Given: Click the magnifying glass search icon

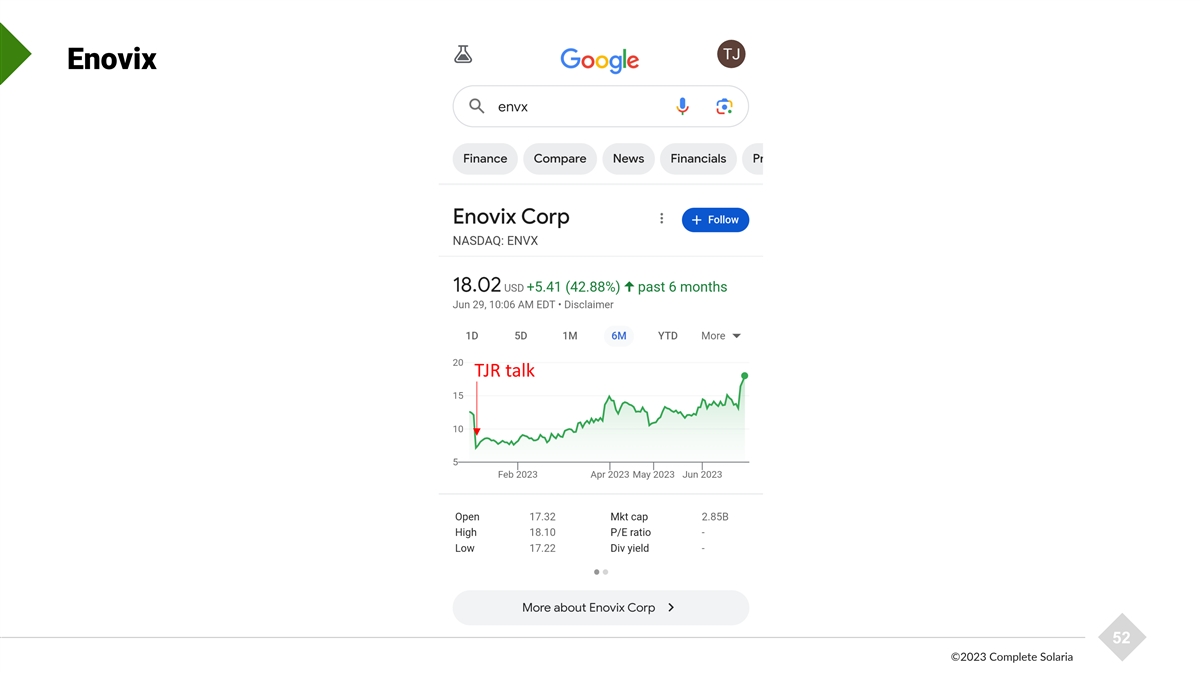Looking at the screenshot, I should pyautogui.click(x=477, y=106).
